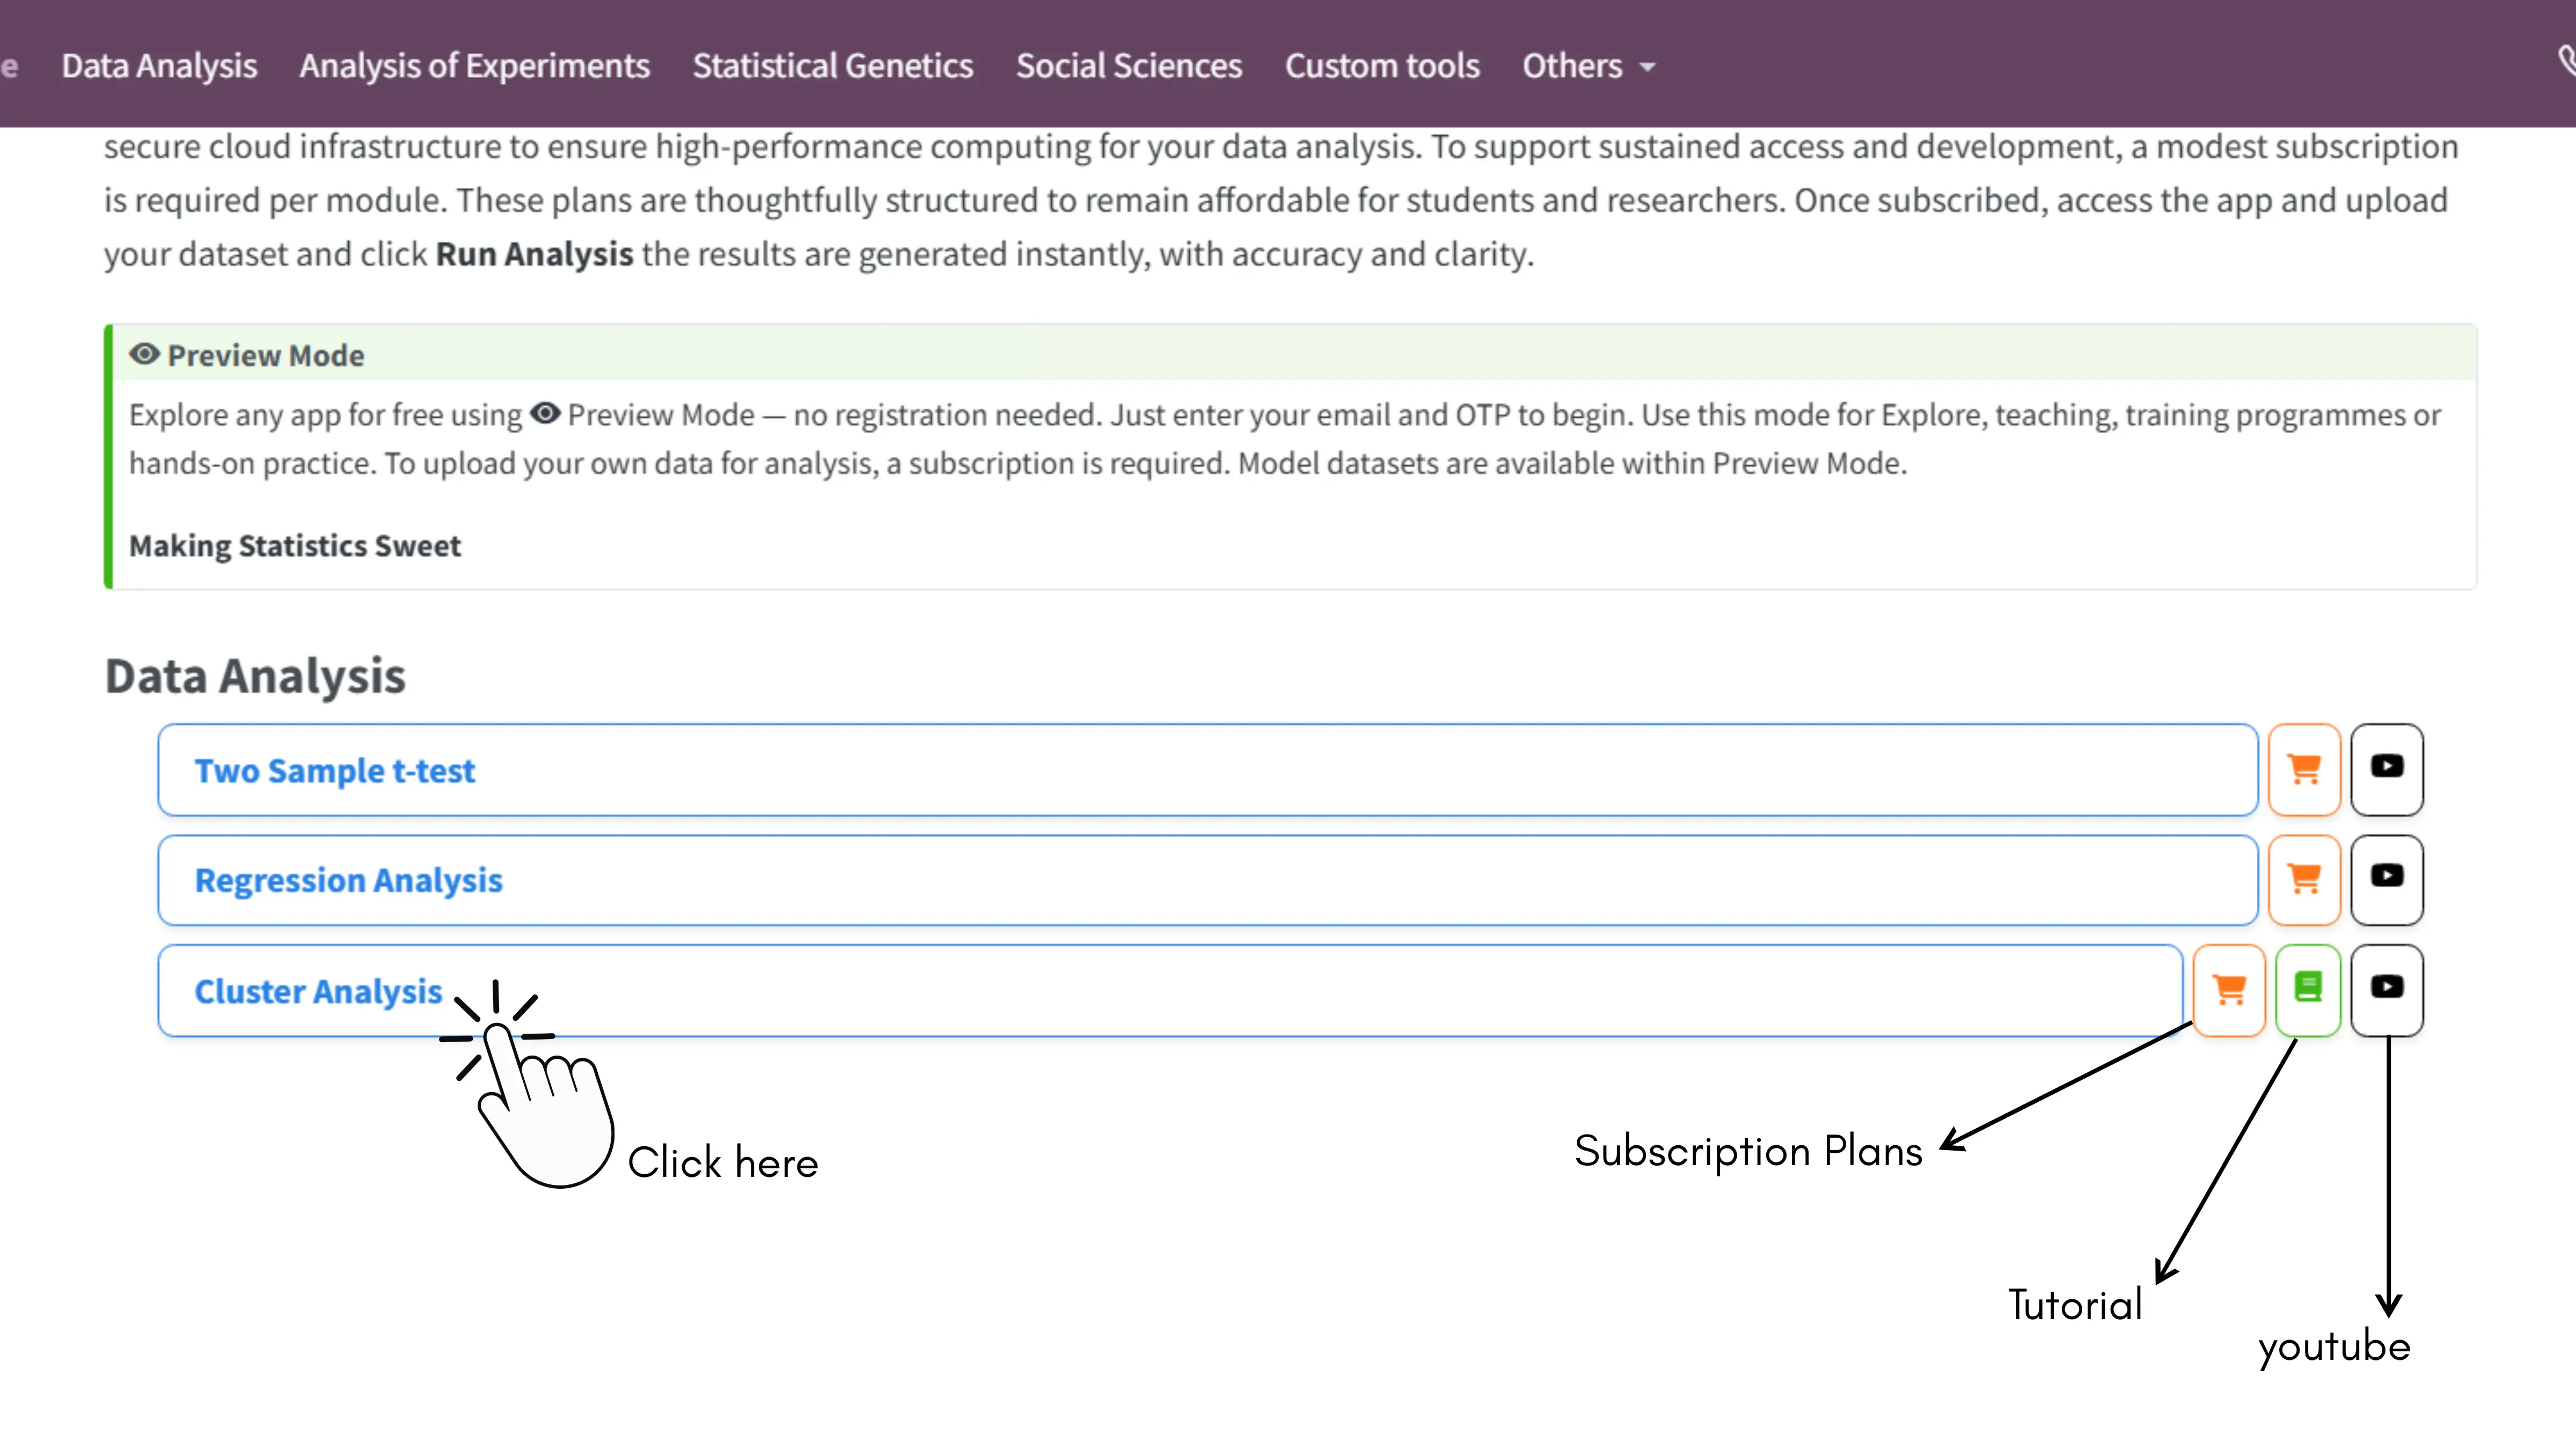Open subscription cart for Two Sample t-test

[x=2304, y=769]
